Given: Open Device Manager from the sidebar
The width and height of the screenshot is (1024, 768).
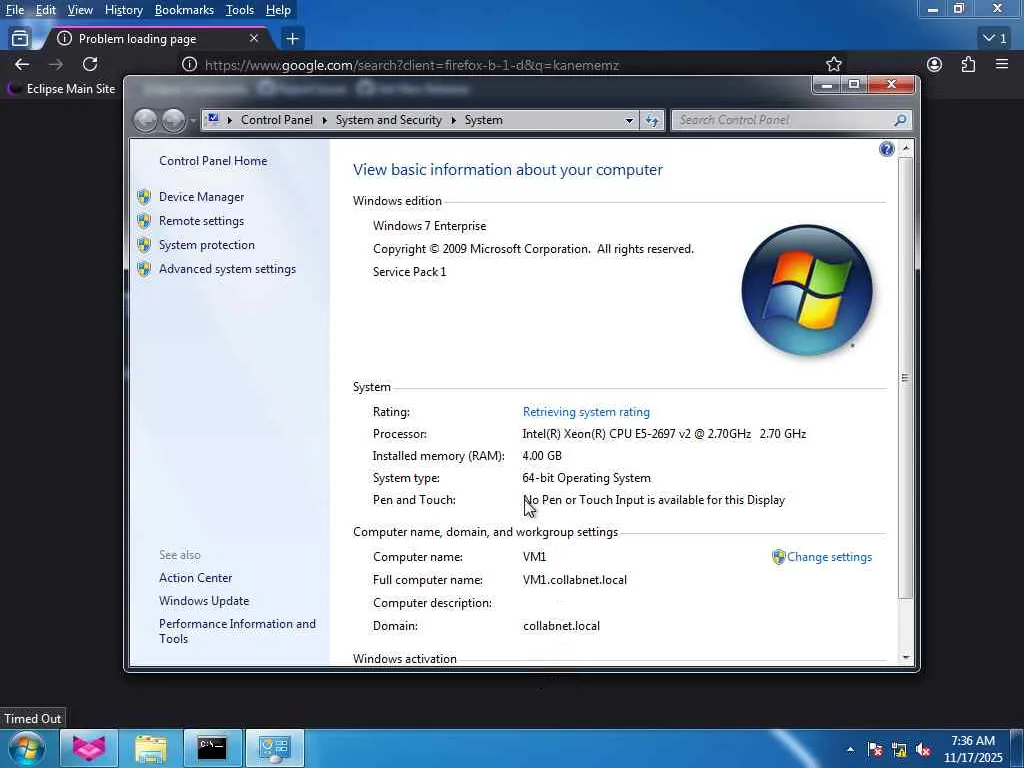Looking at the screenshot, I should [201, 197].
